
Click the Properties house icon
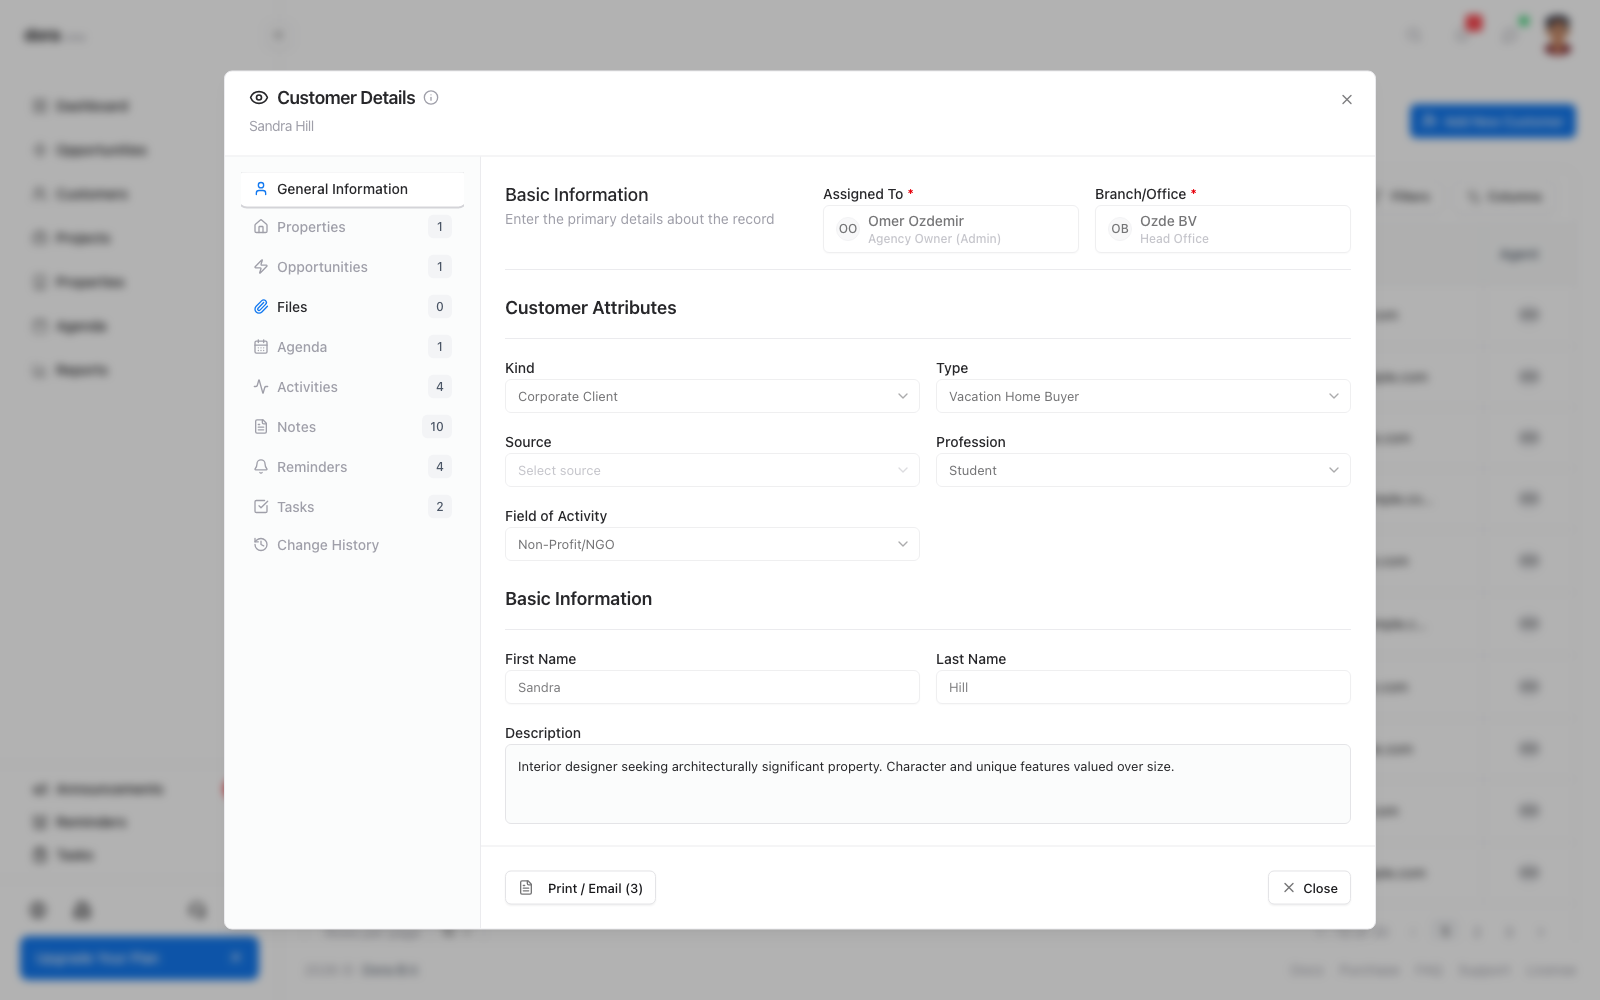(261, 227)
